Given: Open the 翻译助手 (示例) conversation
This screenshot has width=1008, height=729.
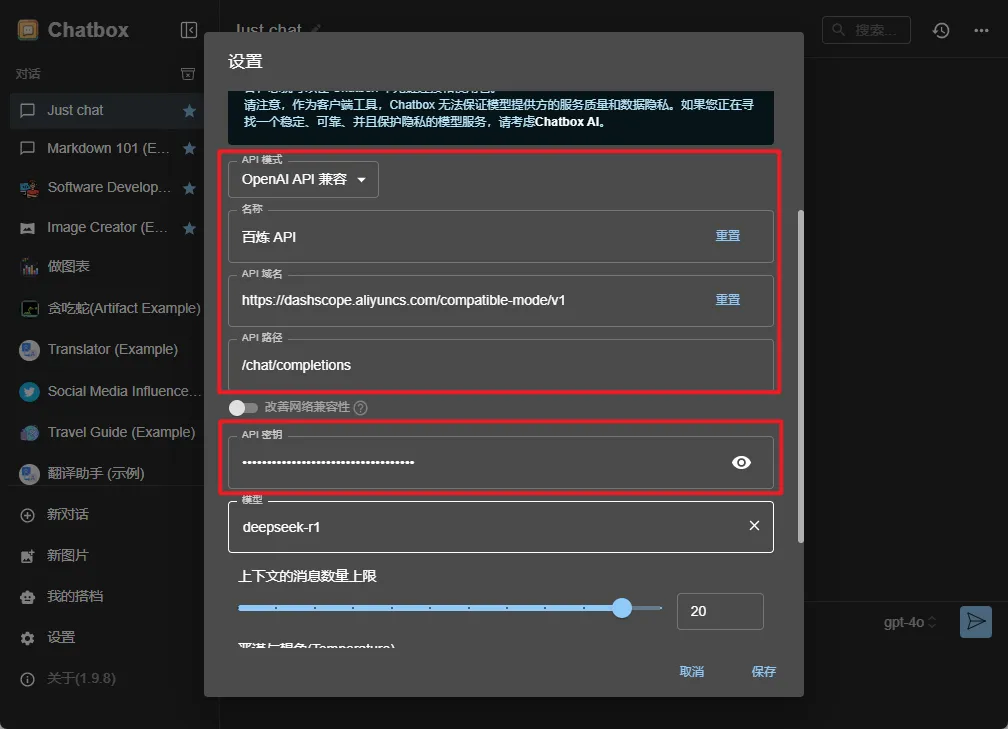Looking at the screenshot, I should 107,474.
